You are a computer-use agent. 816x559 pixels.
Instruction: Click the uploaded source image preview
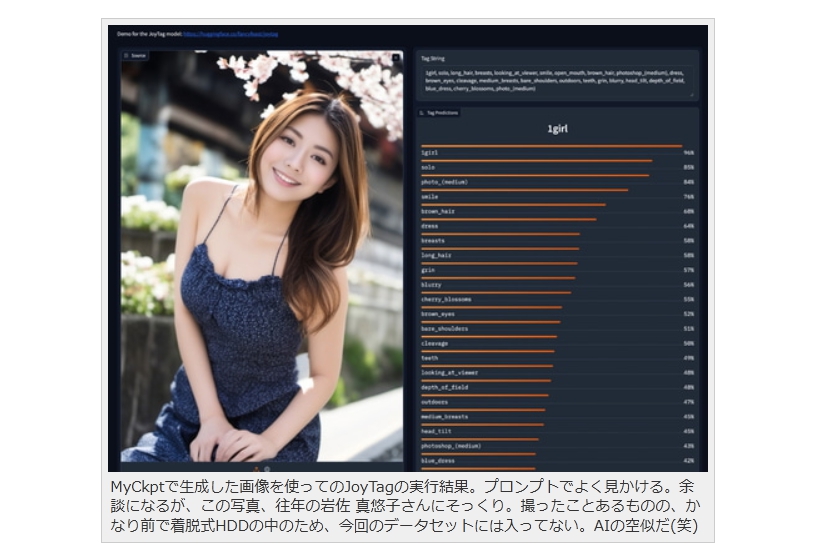pos(262,260)
